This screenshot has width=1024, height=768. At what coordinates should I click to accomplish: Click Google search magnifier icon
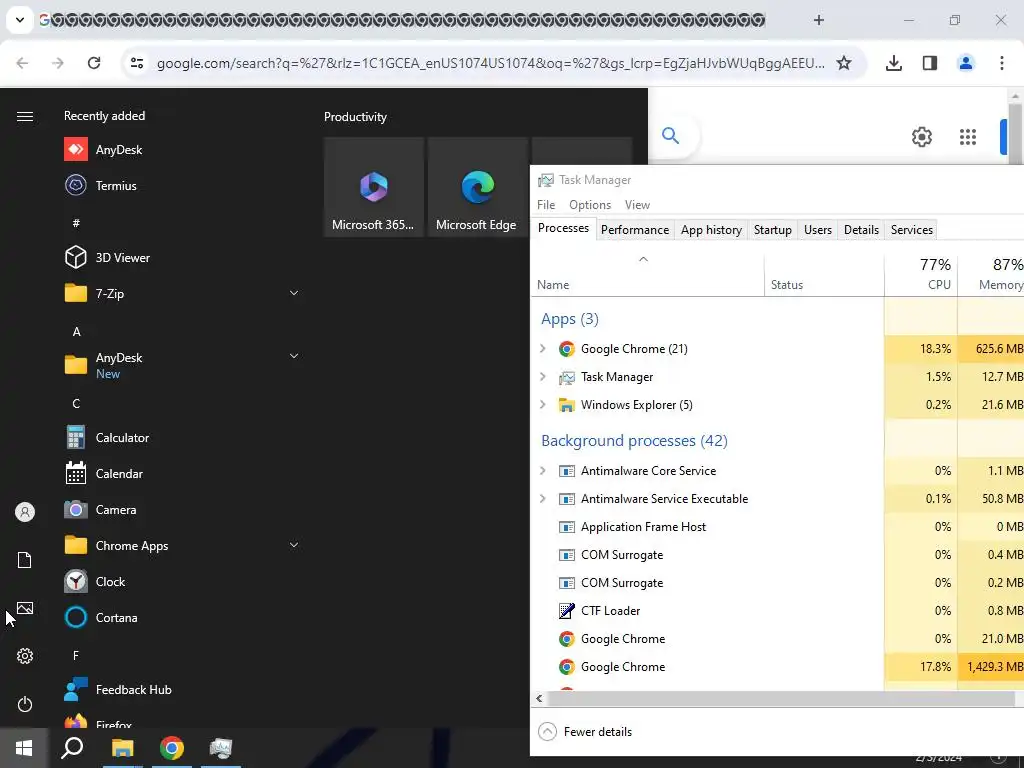coord(670,135)
